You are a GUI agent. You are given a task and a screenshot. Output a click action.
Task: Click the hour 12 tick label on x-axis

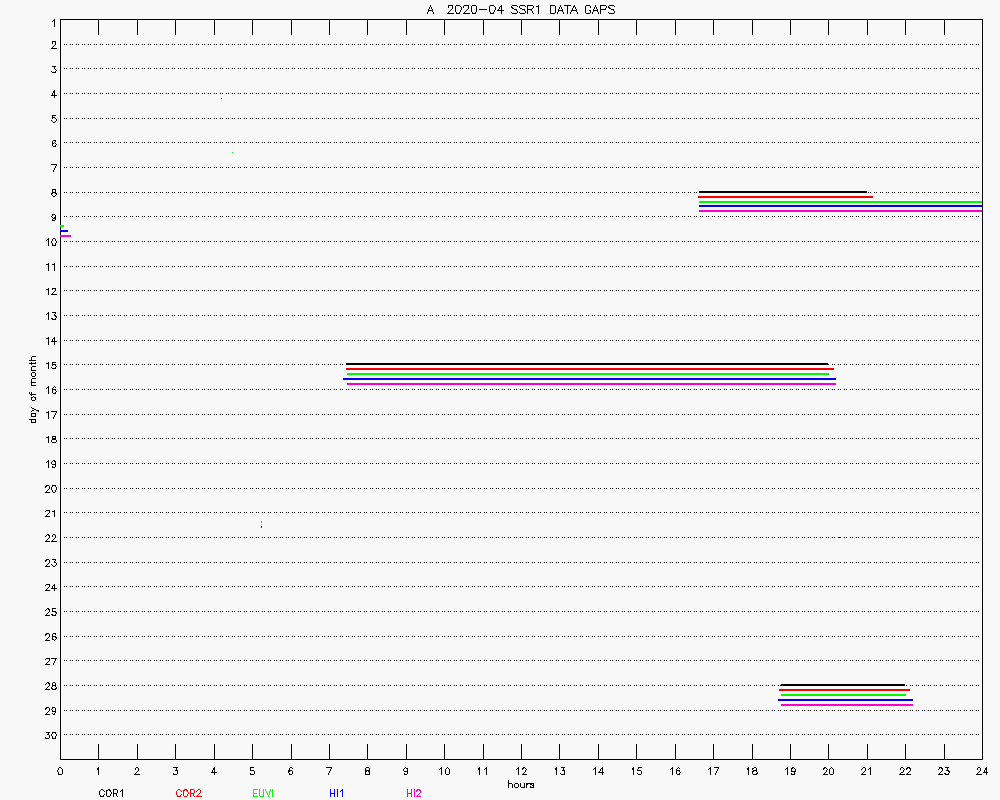[521, 772]
